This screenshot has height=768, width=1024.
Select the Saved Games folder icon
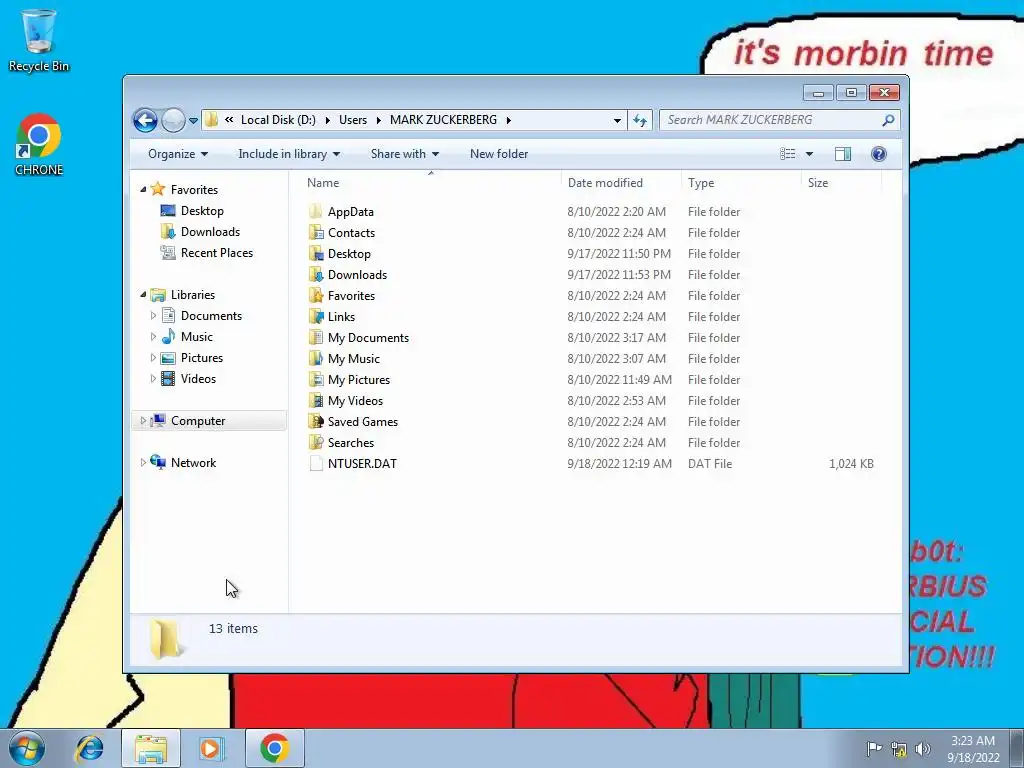(316, 421)
